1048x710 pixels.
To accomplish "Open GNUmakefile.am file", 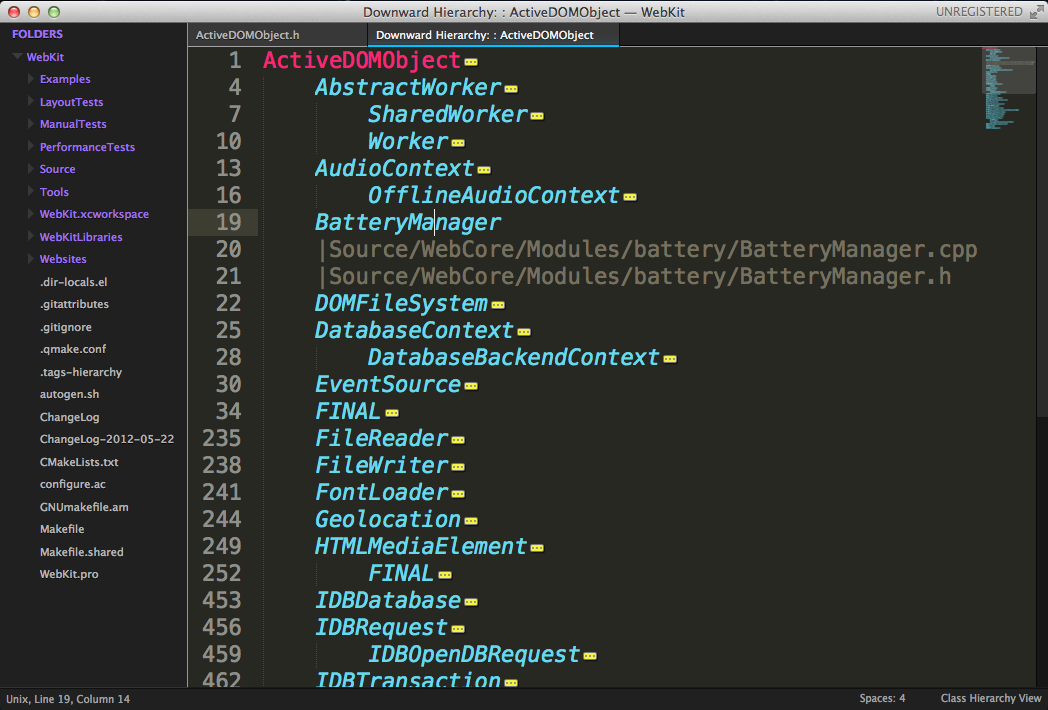I will [x=84, y=507].
